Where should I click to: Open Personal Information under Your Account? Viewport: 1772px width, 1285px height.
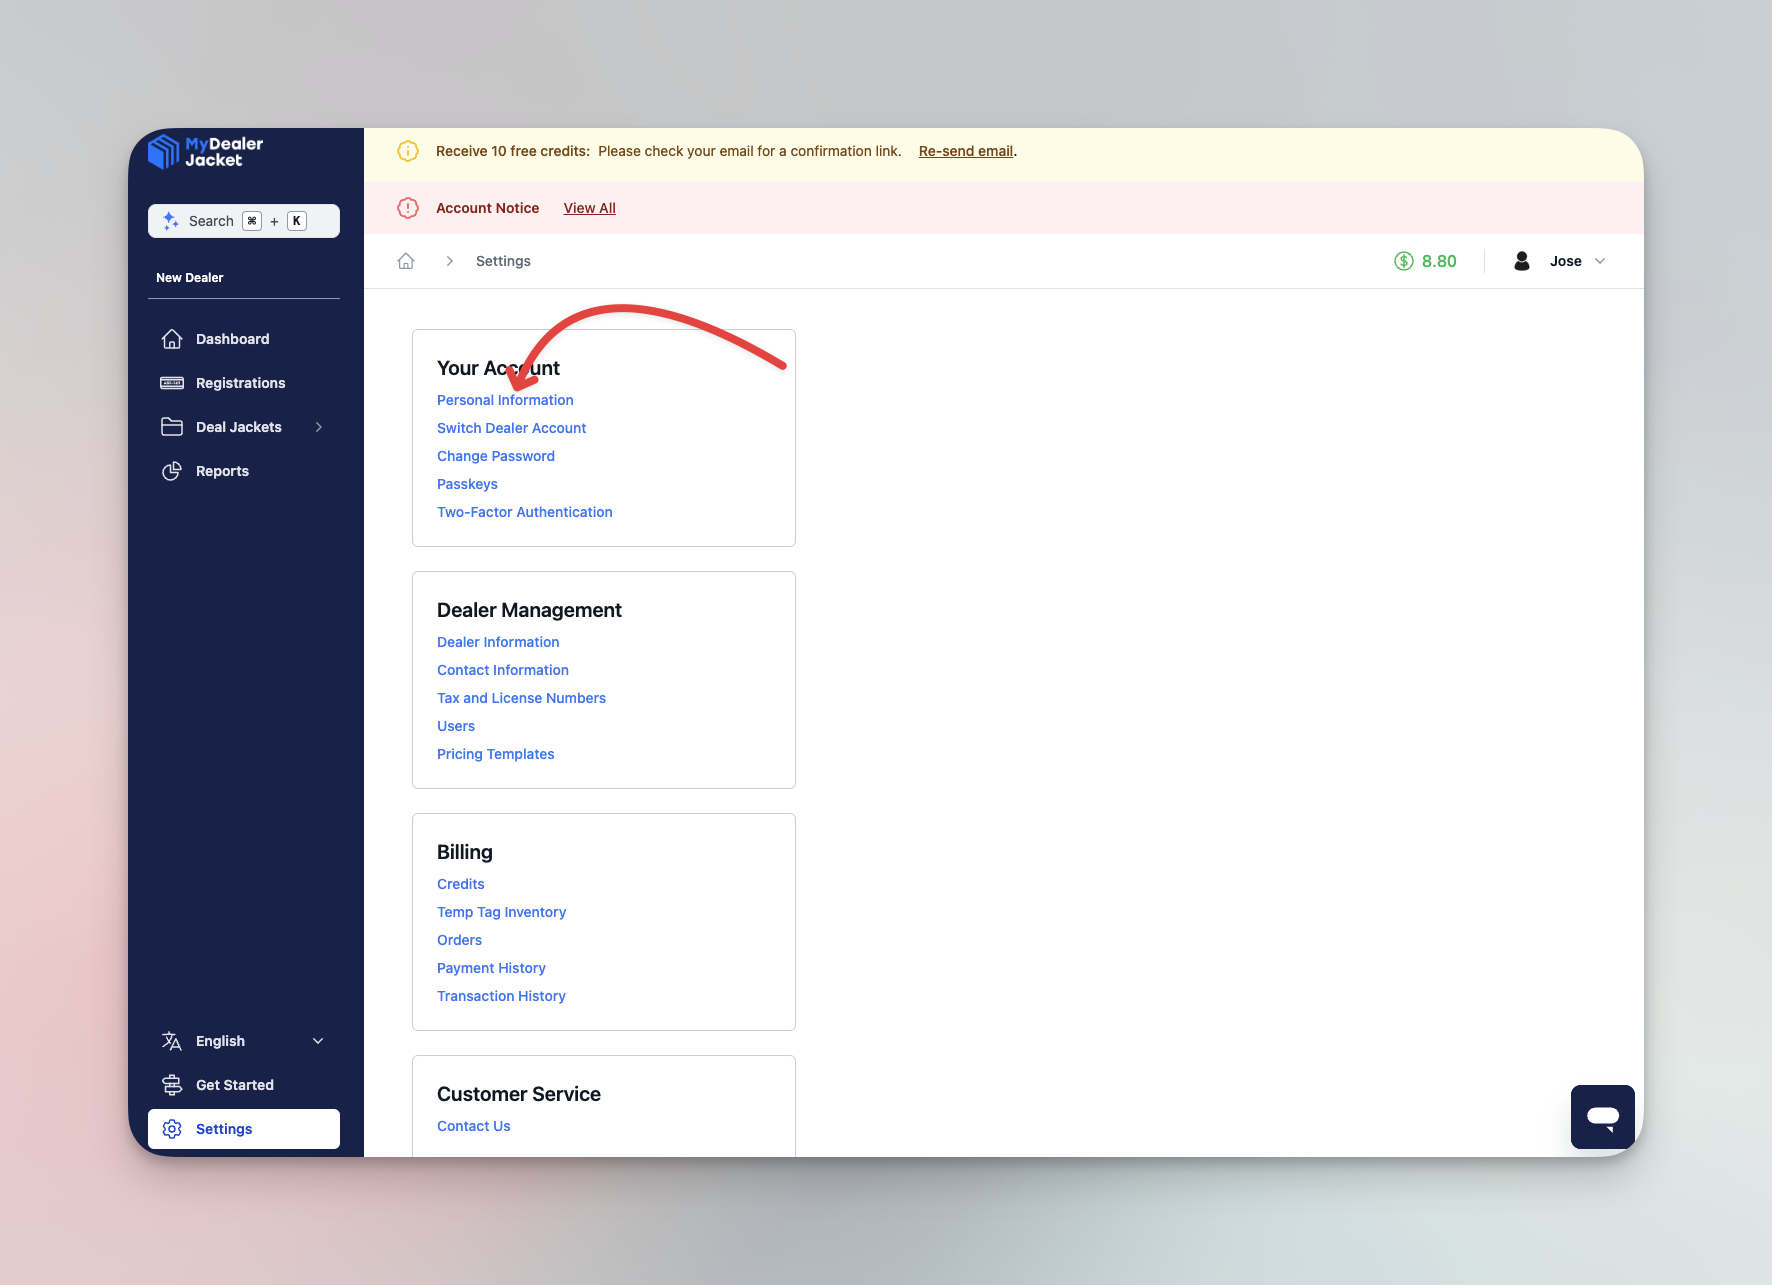505,399
